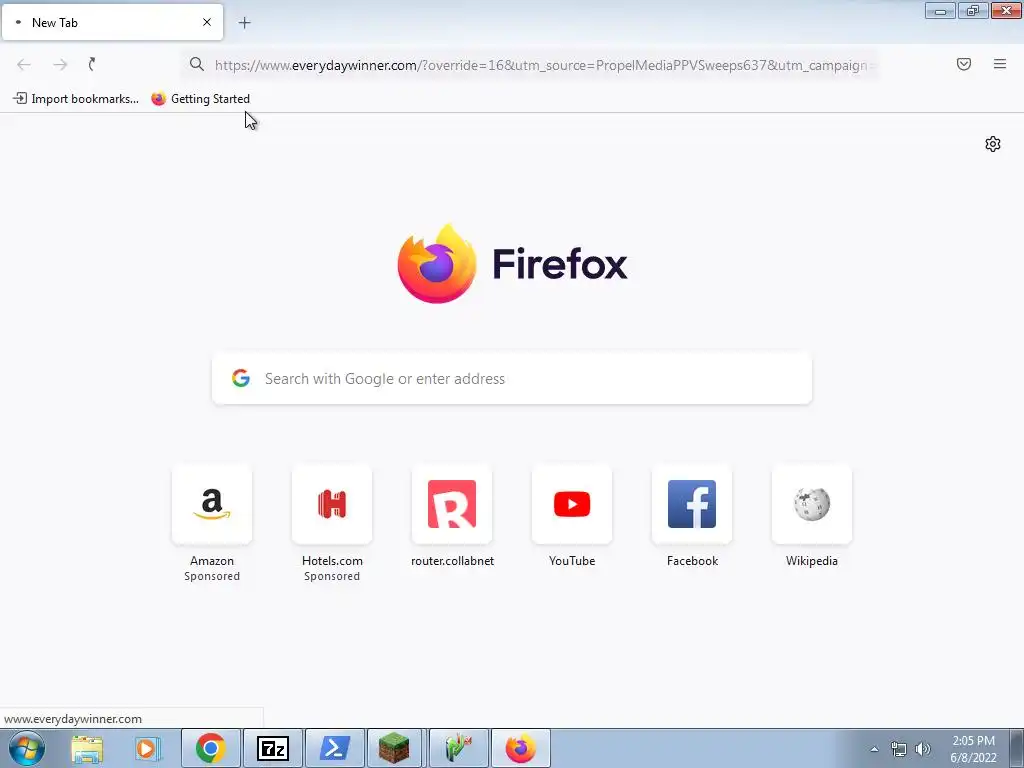The width and height of the screenshot is (1024, 768).
Task: Select the New Tab tab
Action: pos(112,22)
